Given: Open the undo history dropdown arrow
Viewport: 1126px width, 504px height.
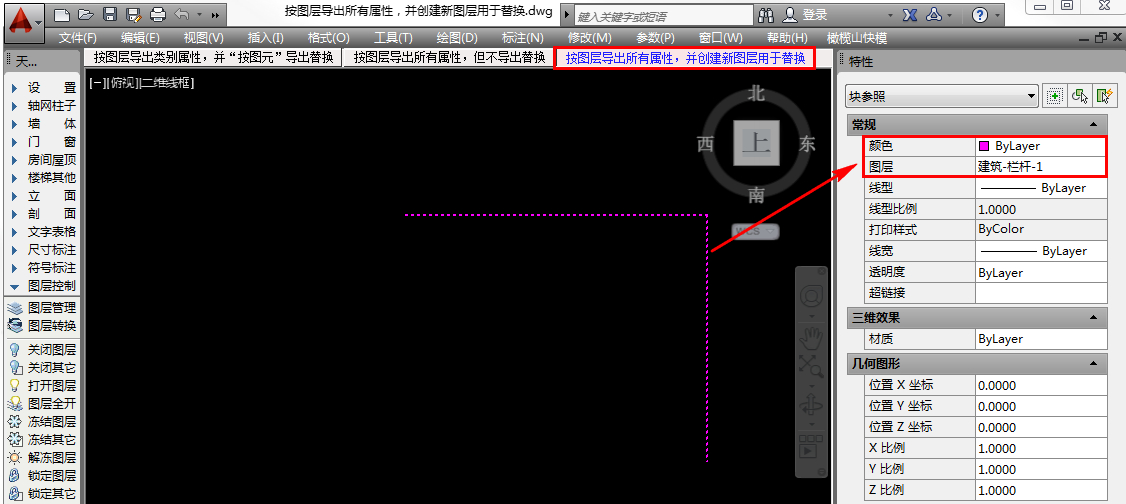Looking at the screenshot, I should pos(199,14).
